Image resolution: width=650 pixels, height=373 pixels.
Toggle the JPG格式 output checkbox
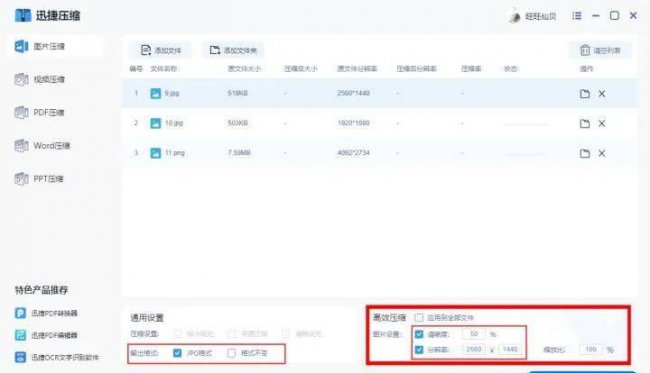click(x=177, y=353)
